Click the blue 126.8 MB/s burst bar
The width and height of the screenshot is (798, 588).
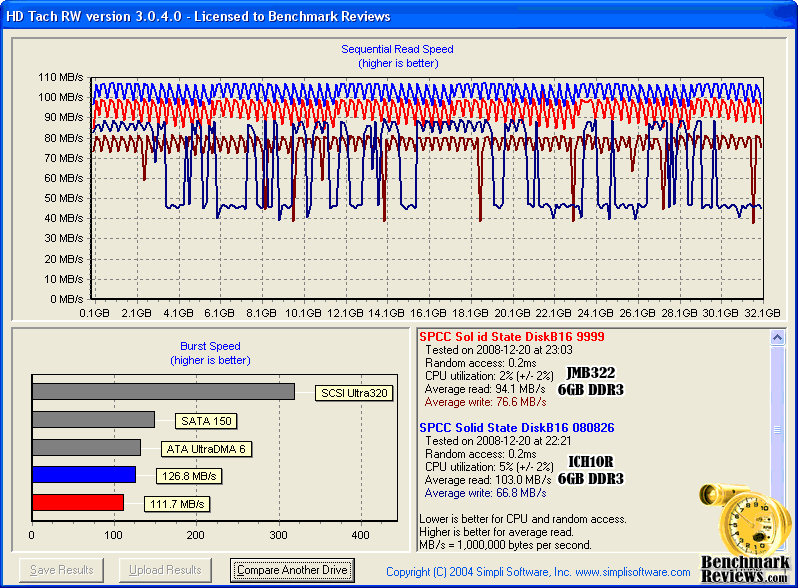pos(84,474)
